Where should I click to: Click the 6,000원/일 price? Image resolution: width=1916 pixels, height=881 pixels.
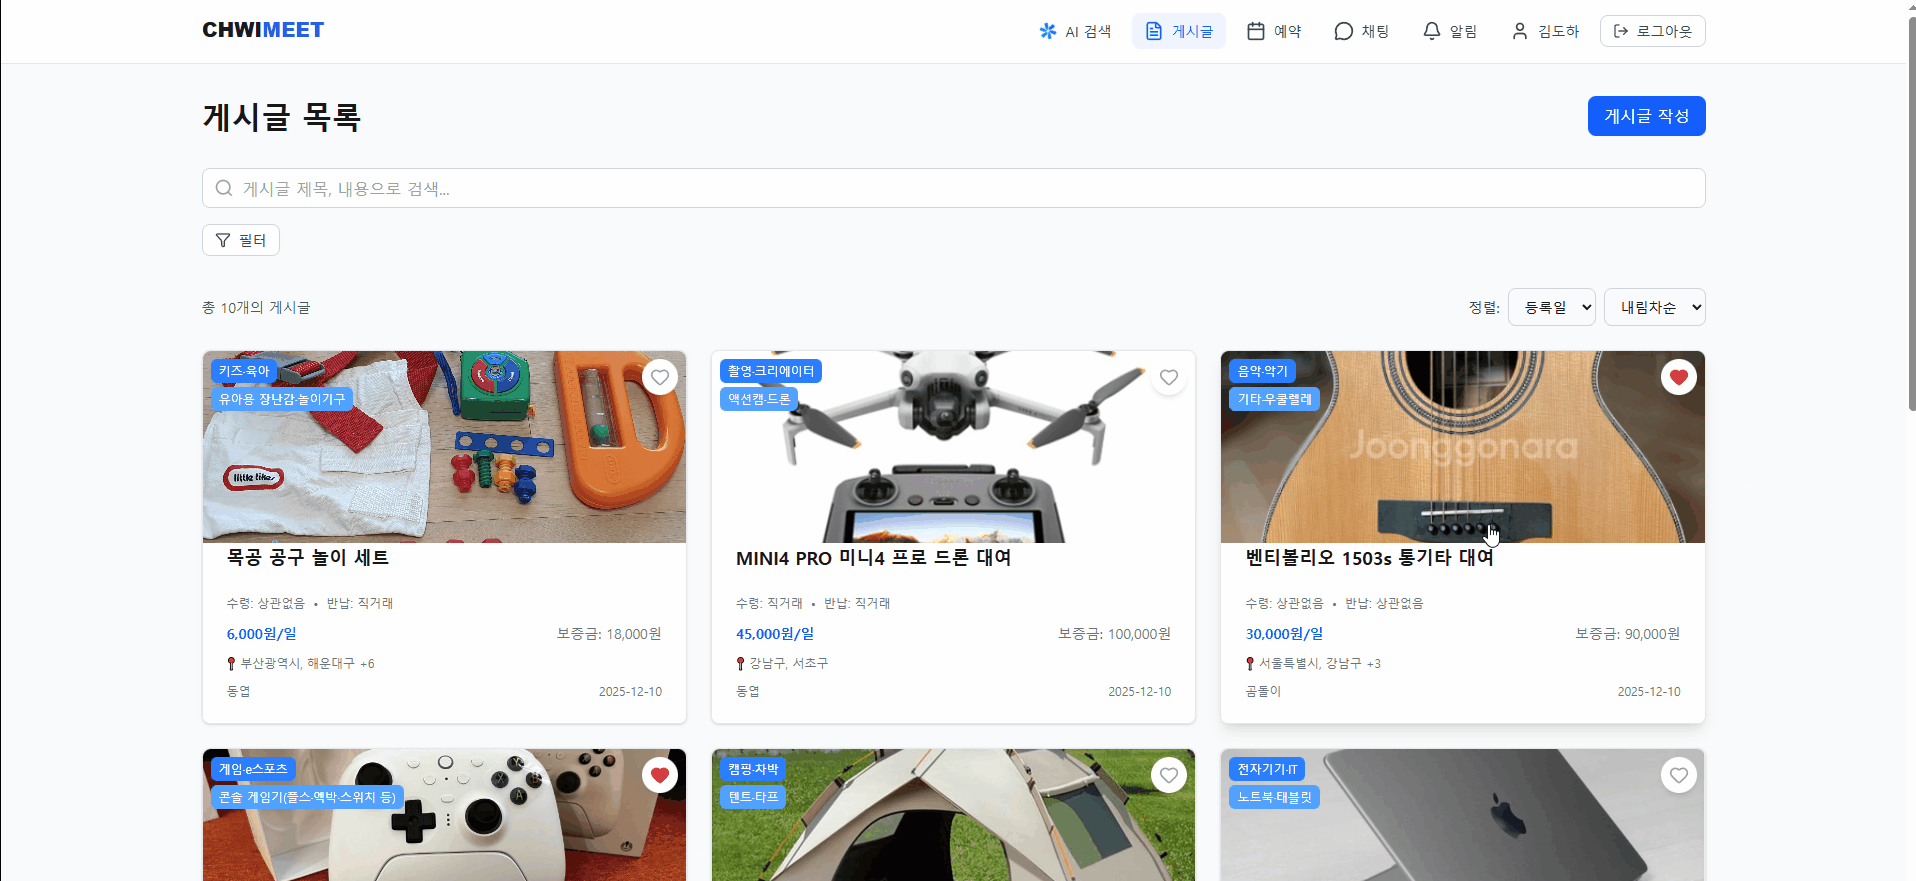(262, 634)
